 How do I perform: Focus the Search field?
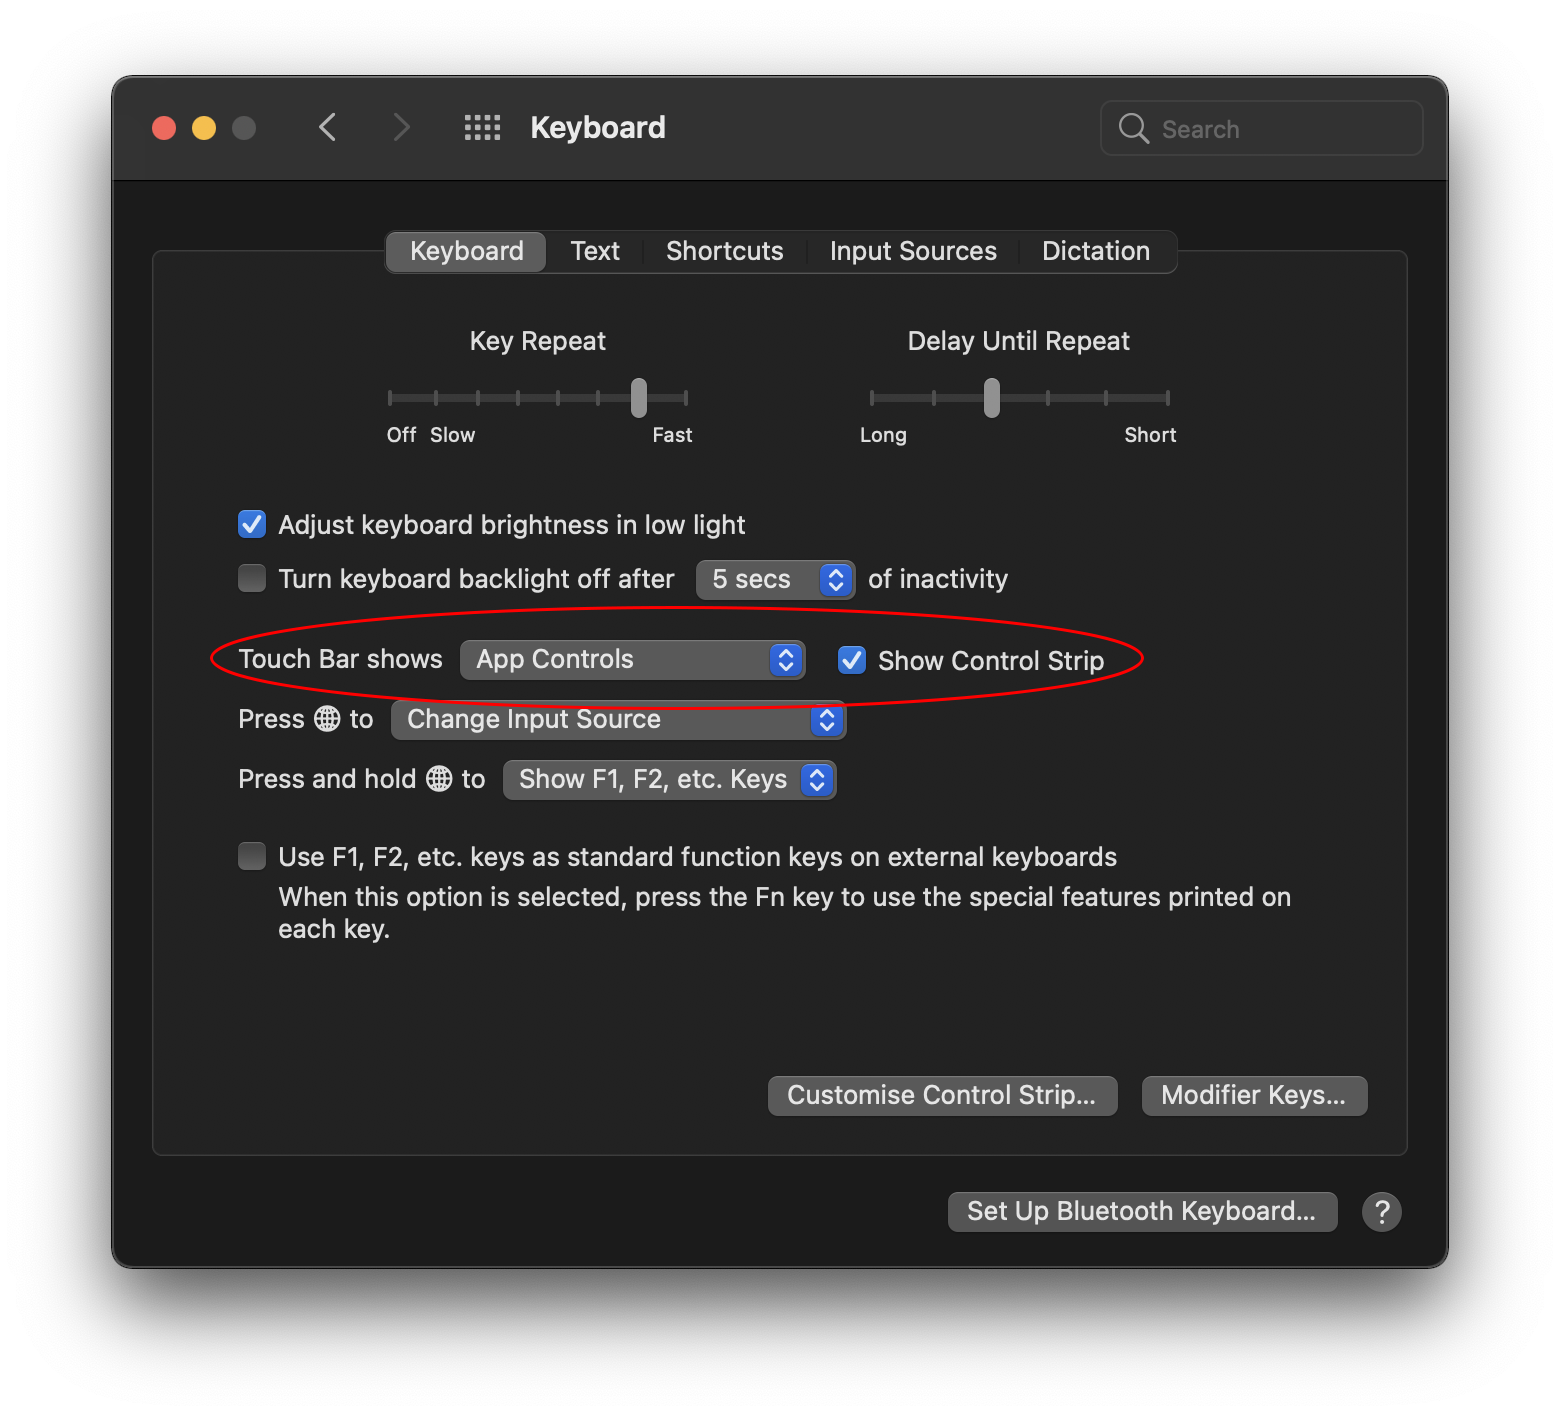(x=1261, y=129)
